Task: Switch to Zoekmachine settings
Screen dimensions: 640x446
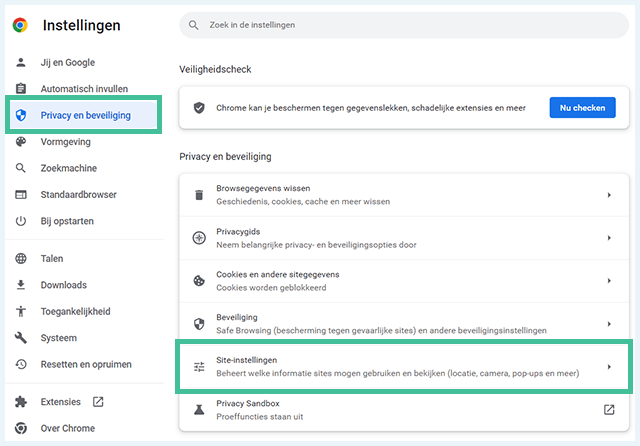Action: point(69,168)
